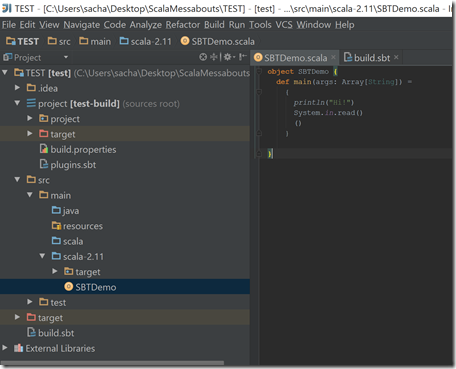Collapse the main folder

(x=30, y=195)
